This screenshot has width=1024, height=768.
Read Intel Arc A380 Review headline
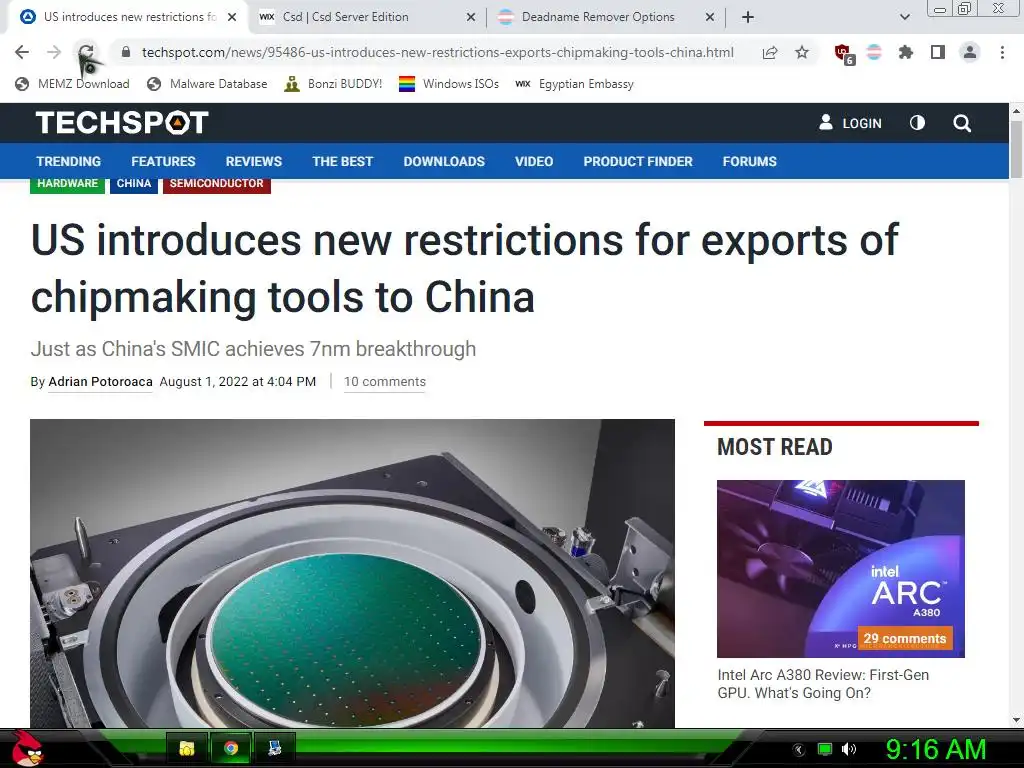pos(823,684)
